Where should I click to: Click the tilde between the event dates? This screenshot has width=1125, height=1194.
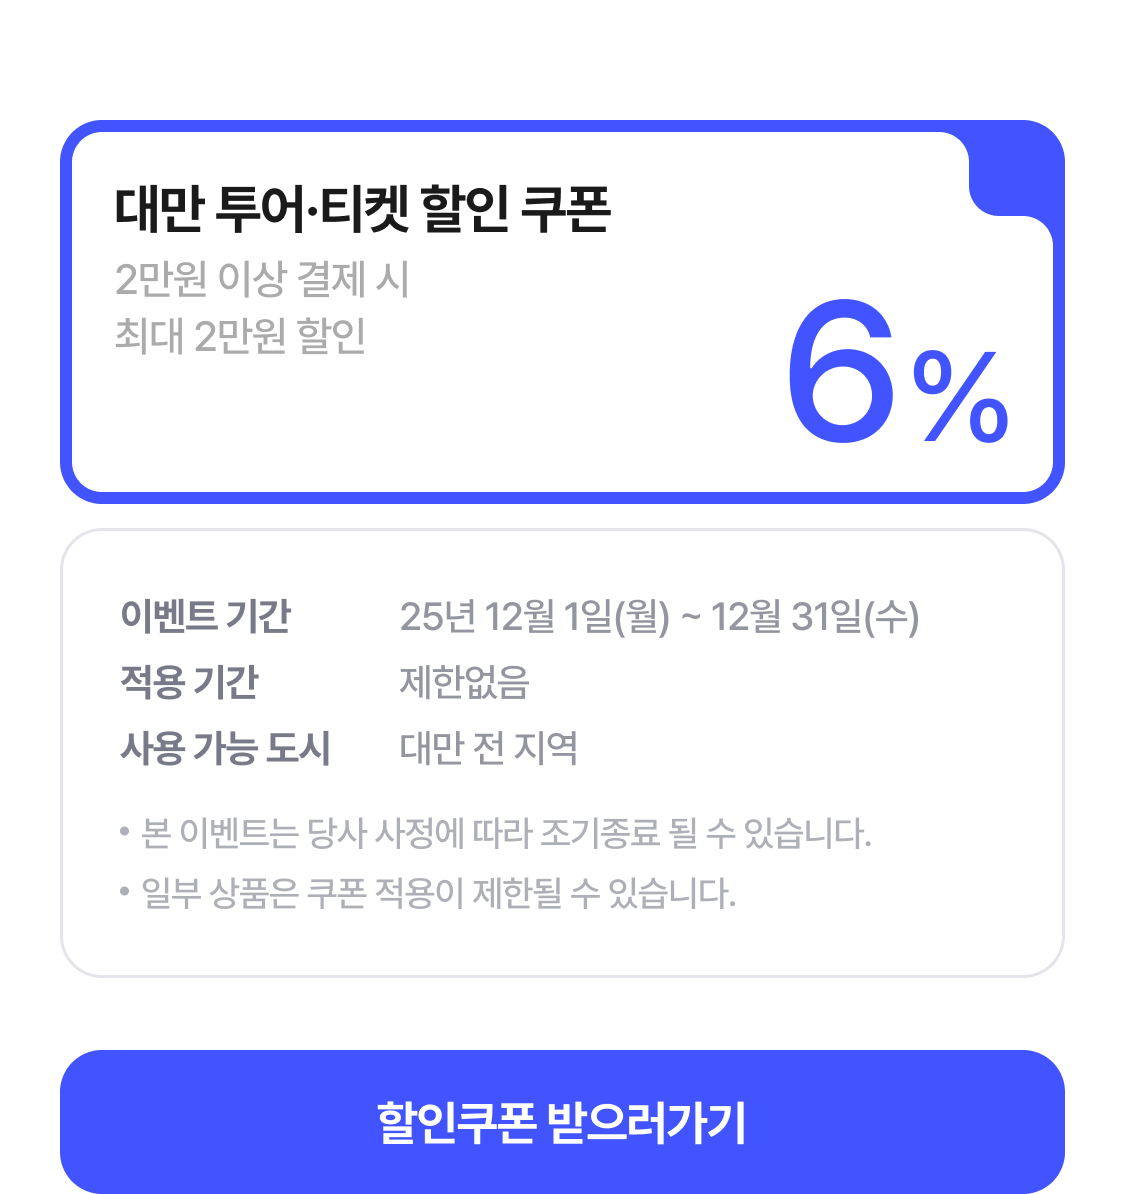pos(690,617)
